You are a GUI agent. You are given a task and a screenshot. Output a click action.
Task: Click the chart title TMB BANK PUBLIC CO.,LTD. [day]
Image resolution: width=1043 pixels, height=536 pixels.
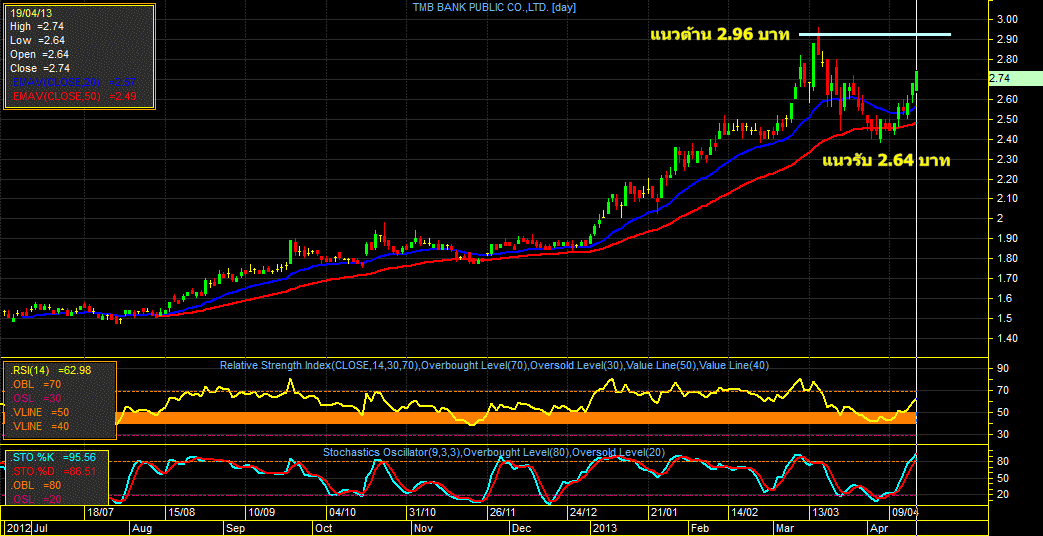tap(494, 7)
